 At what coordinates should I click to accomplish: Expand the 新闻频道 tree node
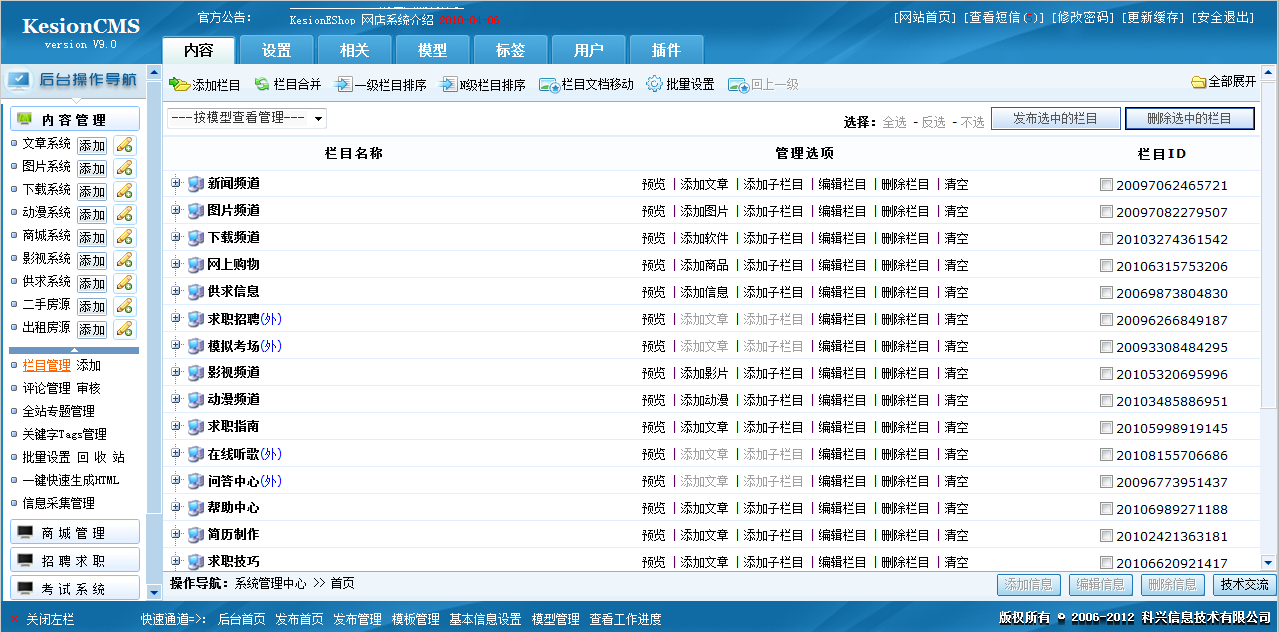coord(176,183)
